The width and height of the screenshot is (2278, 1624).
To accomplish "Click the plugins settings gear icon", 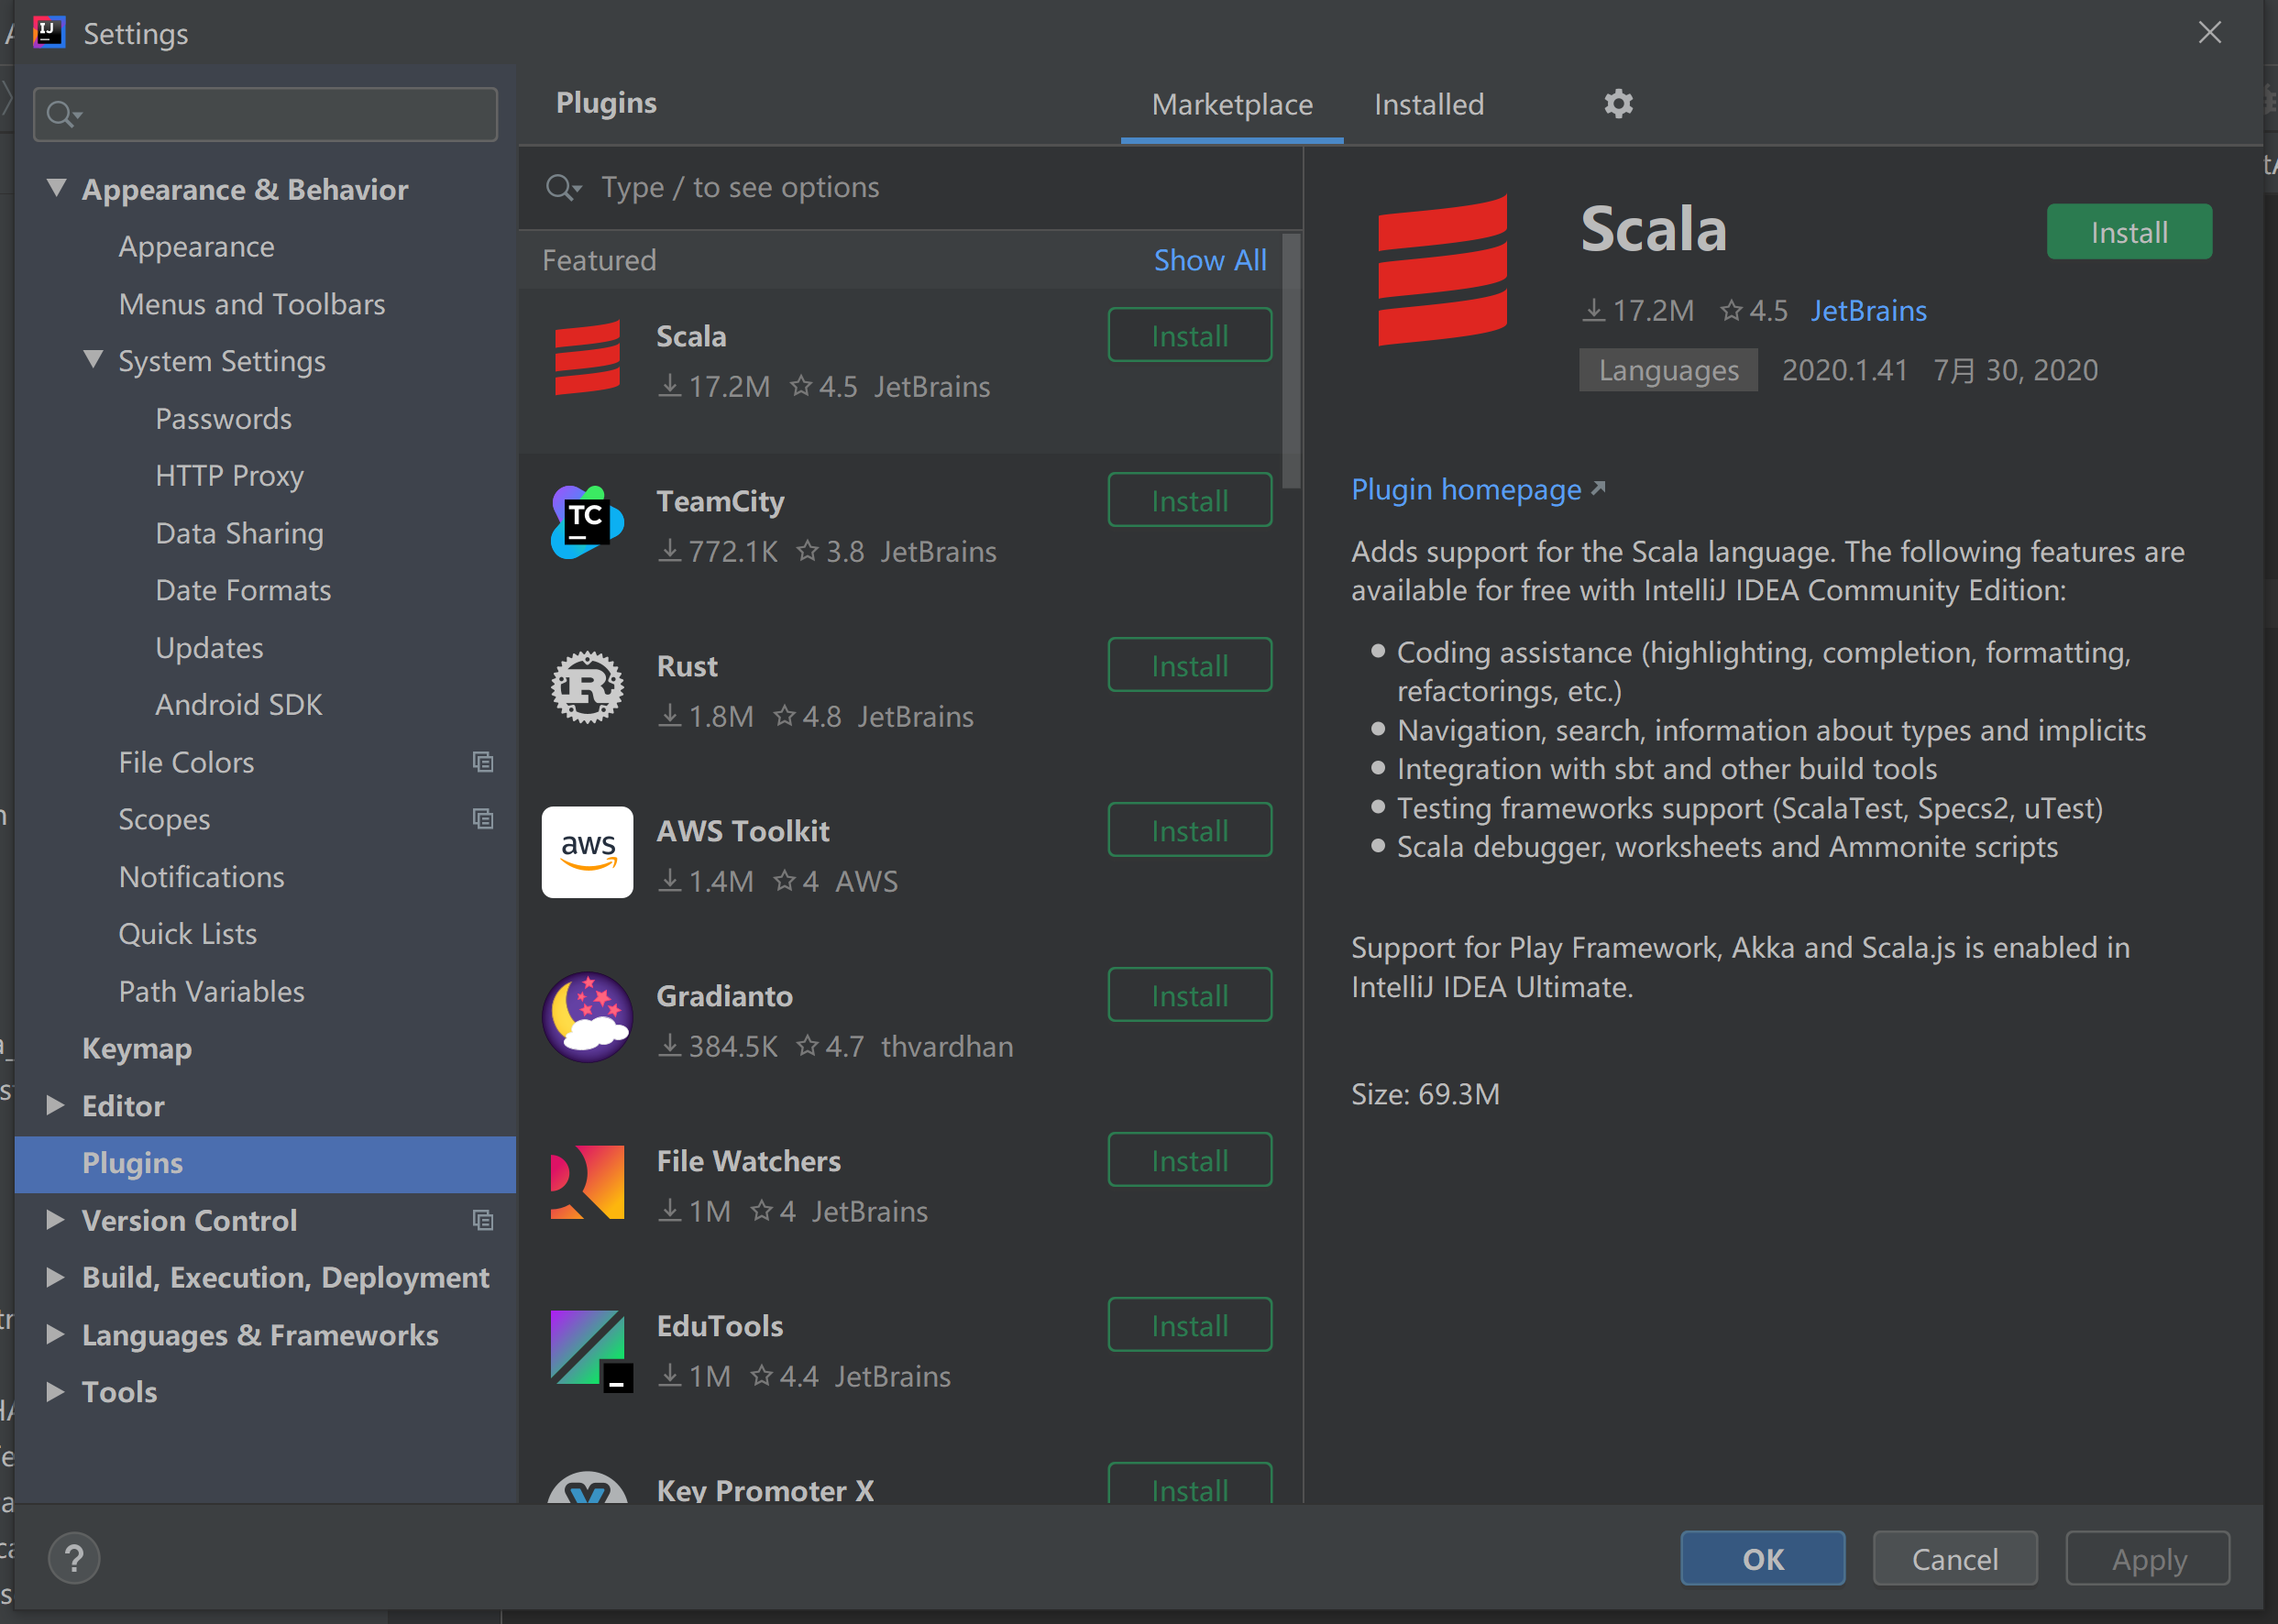I will tap(1617, 104).
